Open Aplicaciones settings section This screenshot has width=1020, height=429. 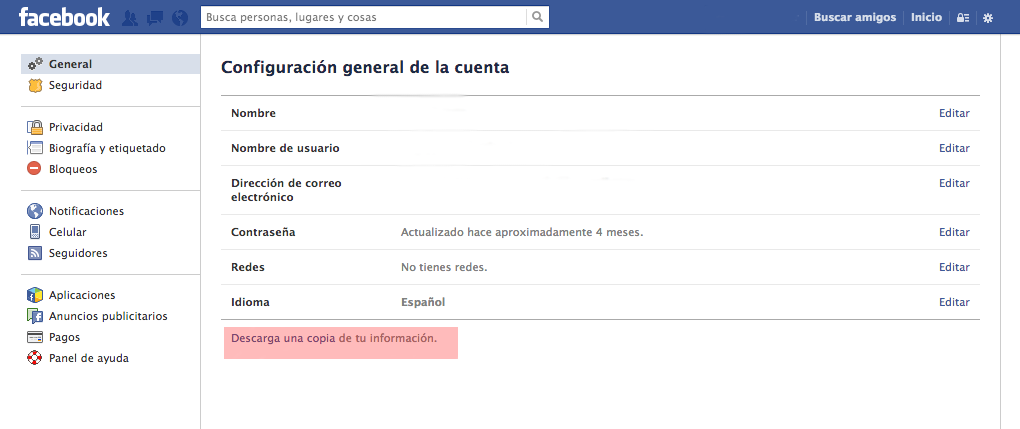point(82,295)
